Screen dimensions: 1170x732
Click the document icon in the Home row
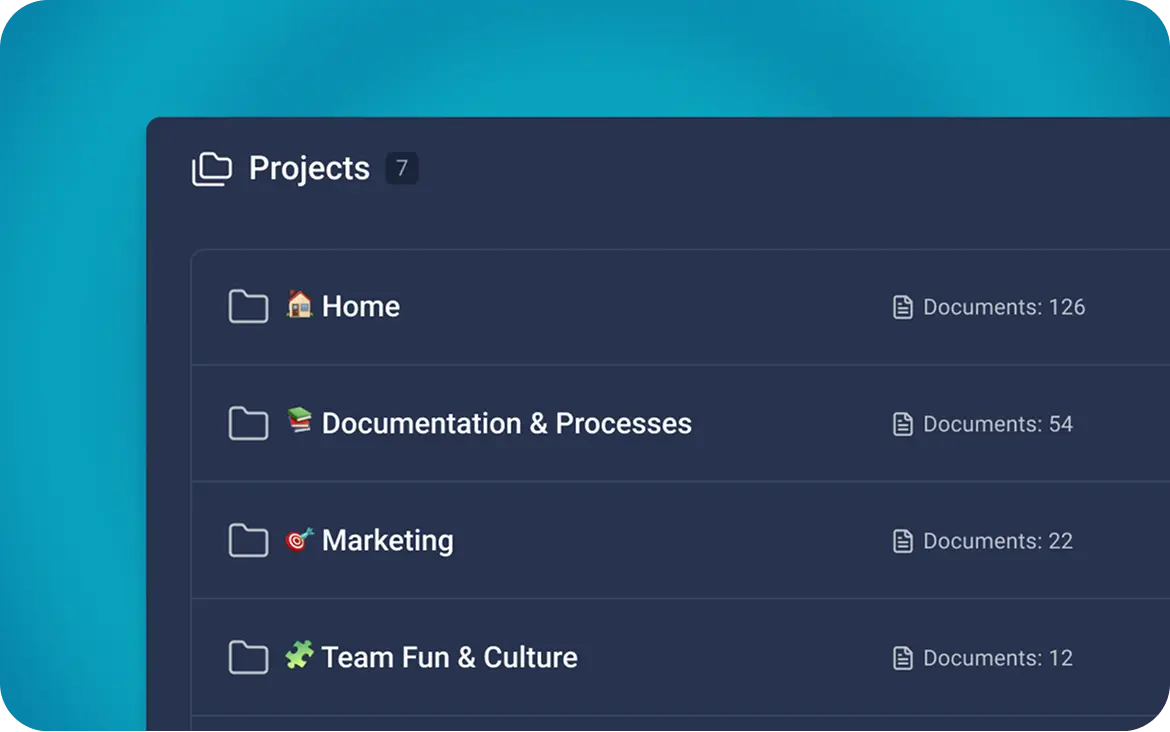pyautogui.click(x=903, y=307)
